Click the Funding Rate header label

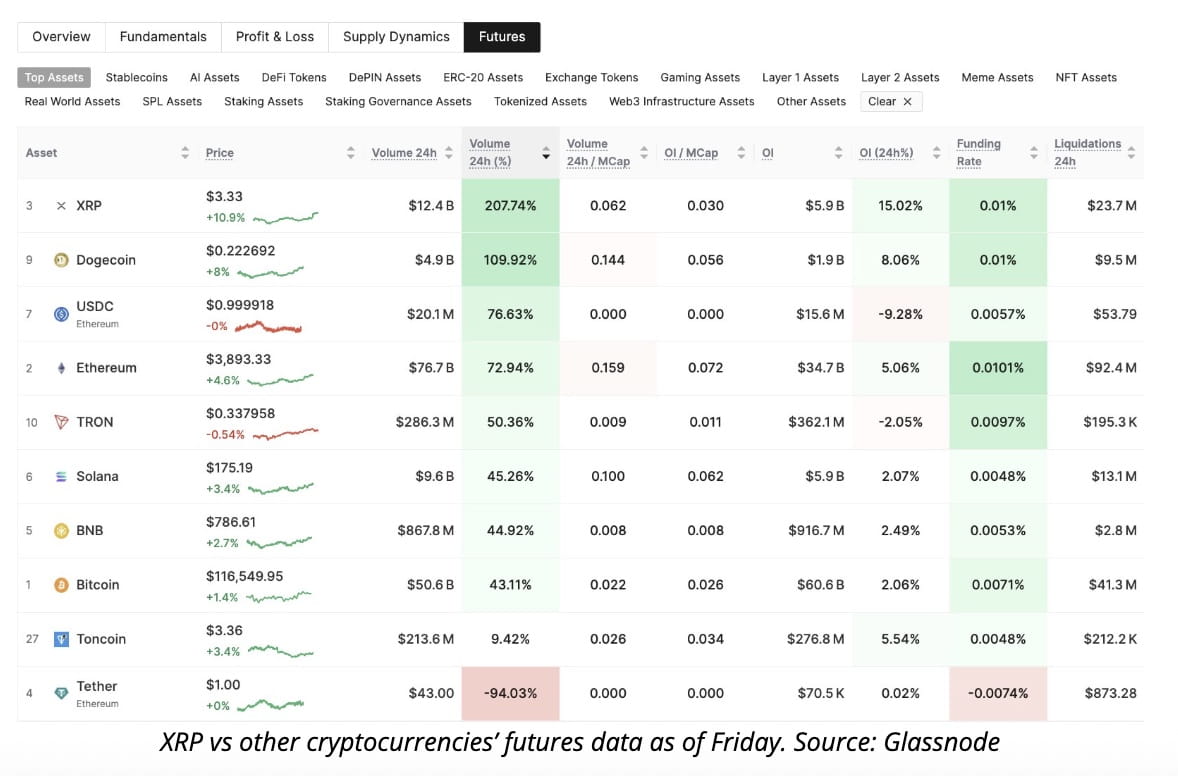pos(978,152)
